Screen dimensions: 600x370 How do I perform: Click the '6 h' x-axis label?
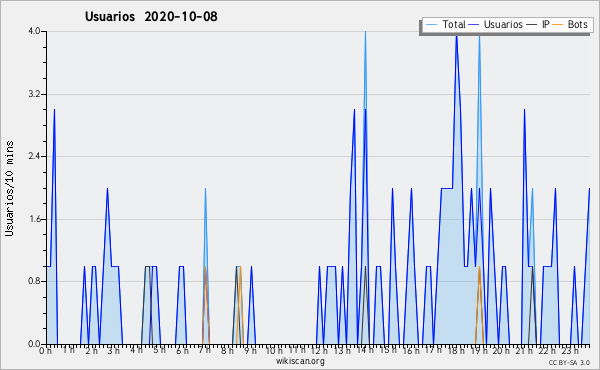coord(182,351)
